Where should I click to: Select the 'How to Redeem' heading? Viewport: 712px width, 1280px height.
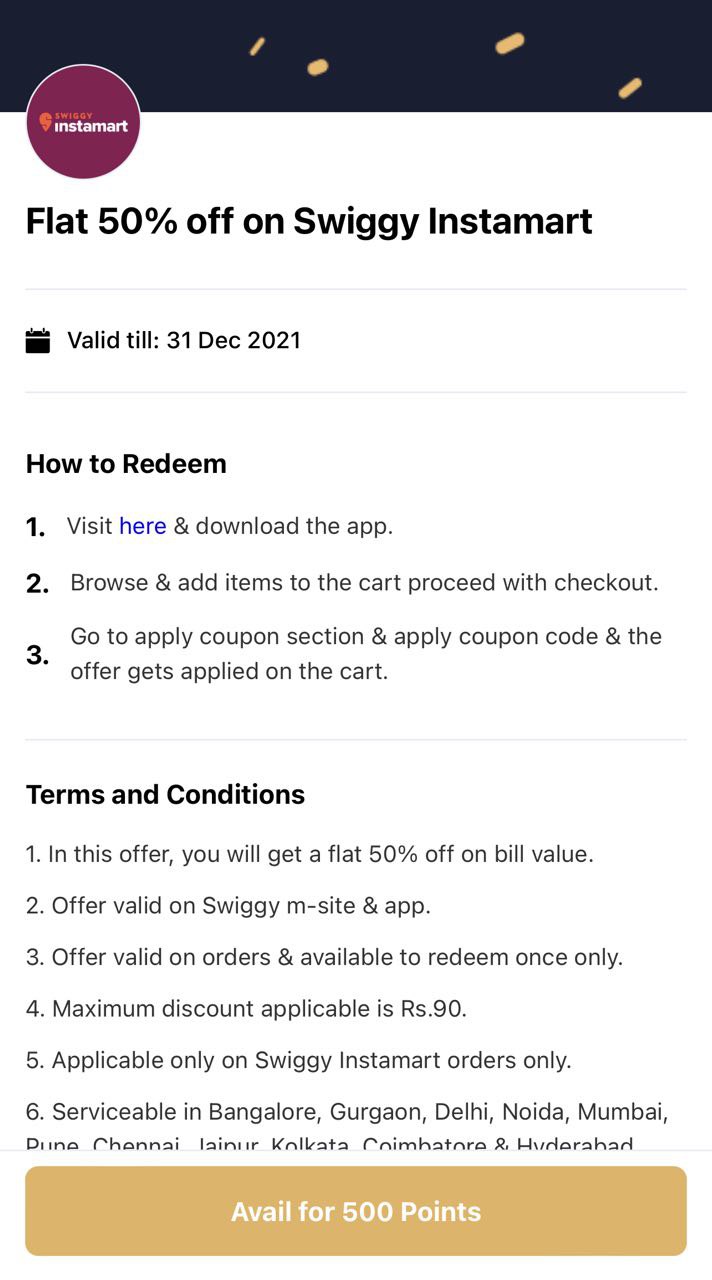pyautogui.click(x=126, y=464)
